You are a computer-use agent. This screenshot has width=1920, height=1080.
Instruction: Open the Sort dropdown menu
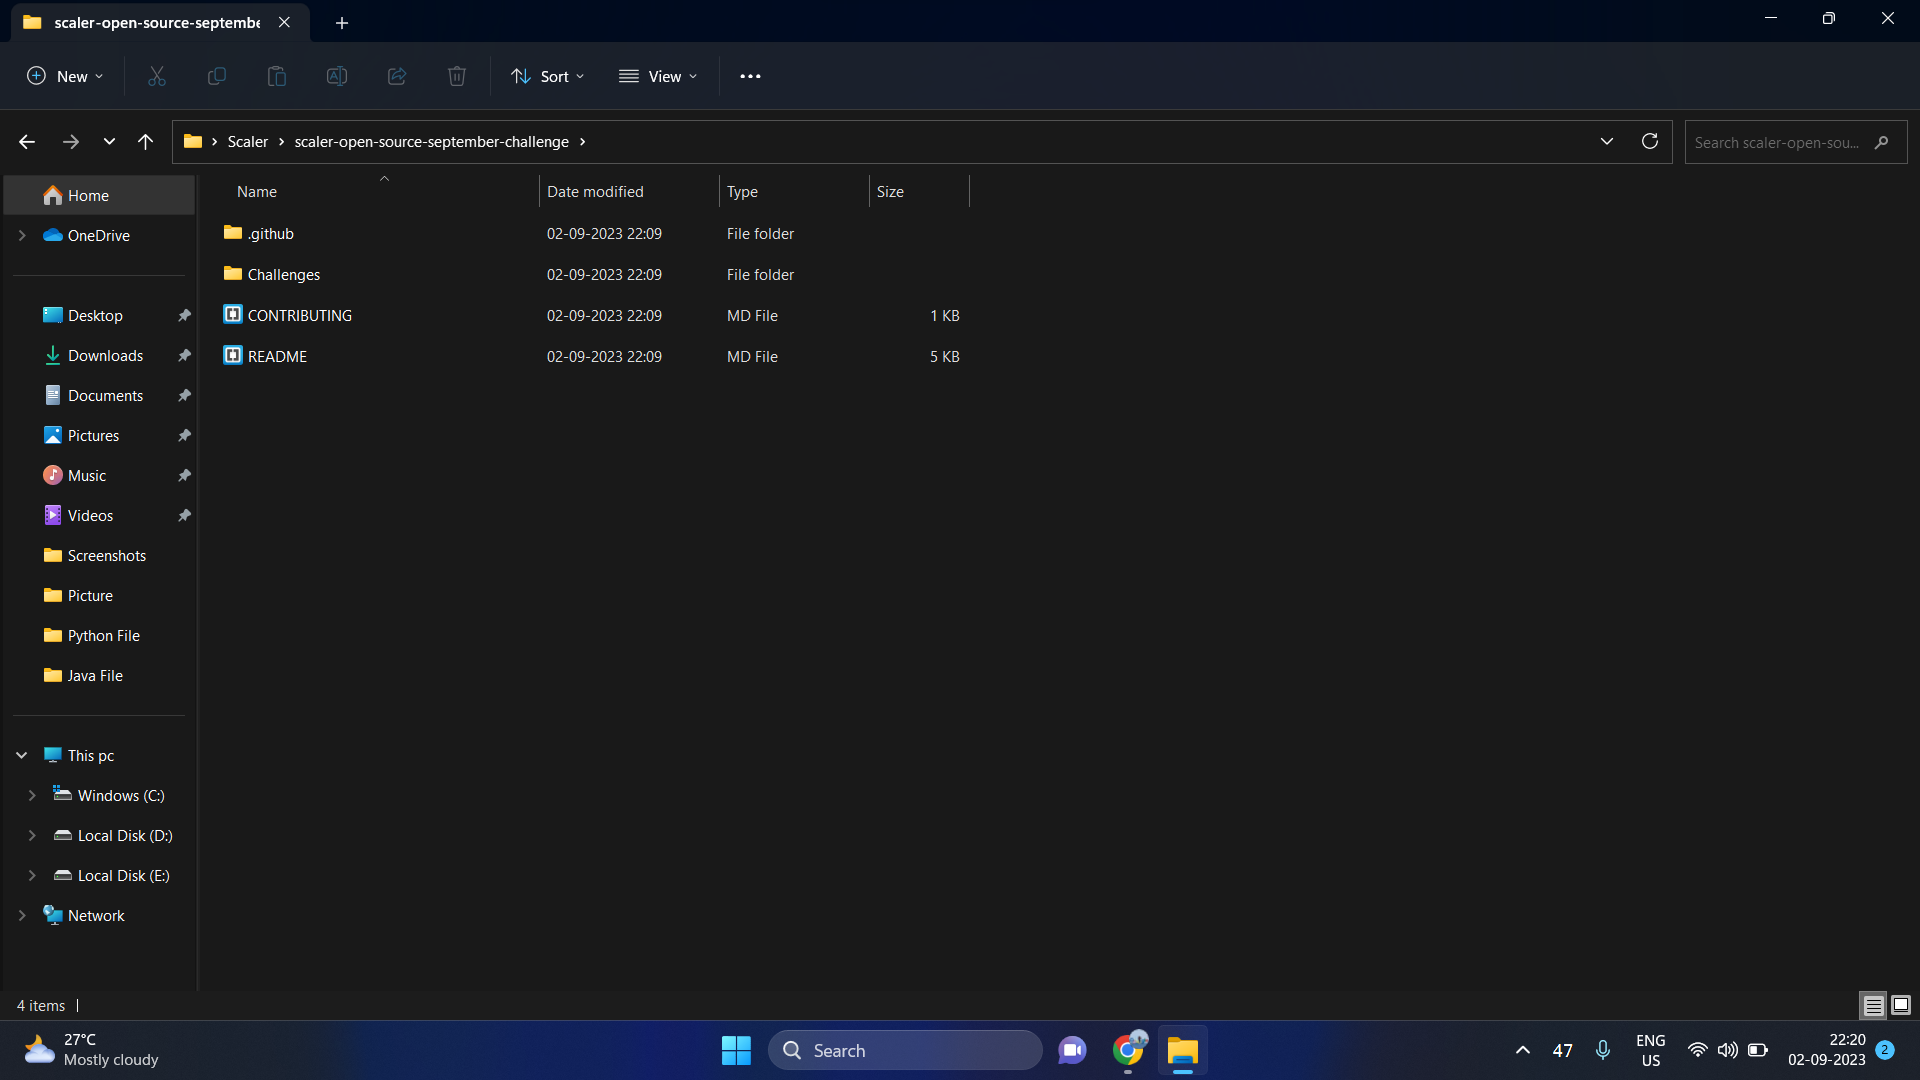tap(548, 76)
